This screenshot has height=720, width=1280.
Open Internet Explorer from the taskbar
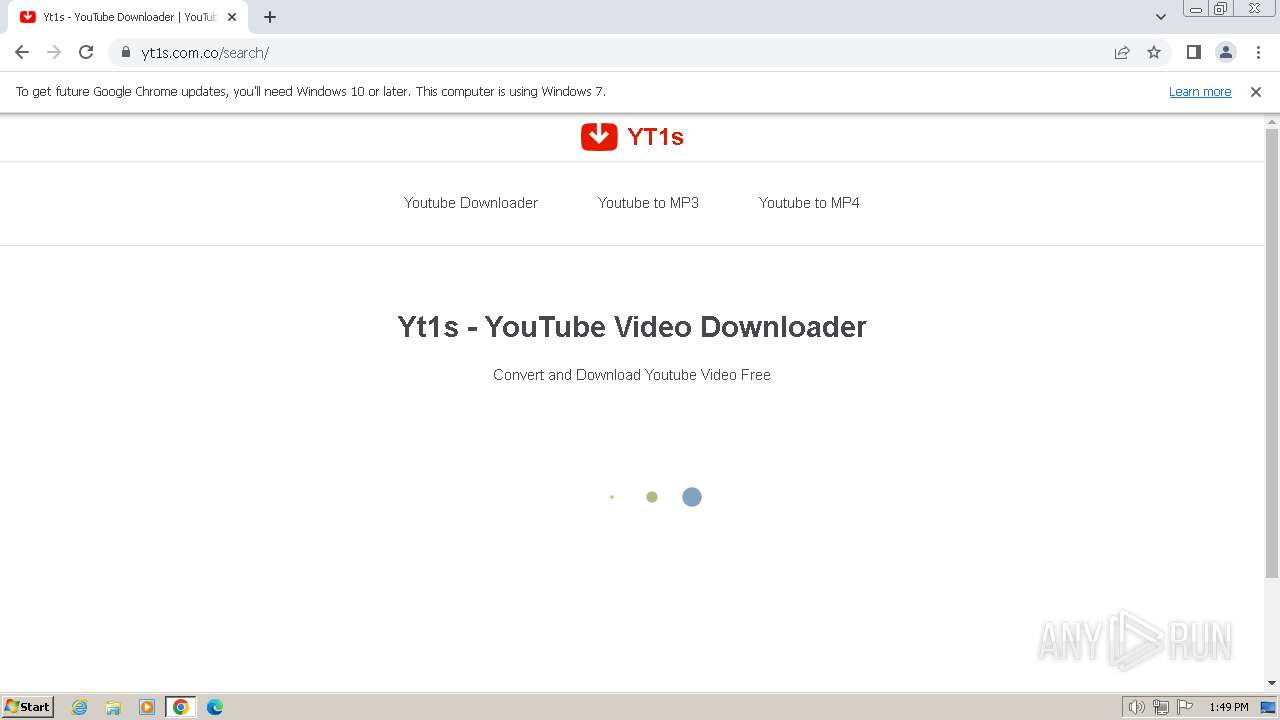point(80,707)
